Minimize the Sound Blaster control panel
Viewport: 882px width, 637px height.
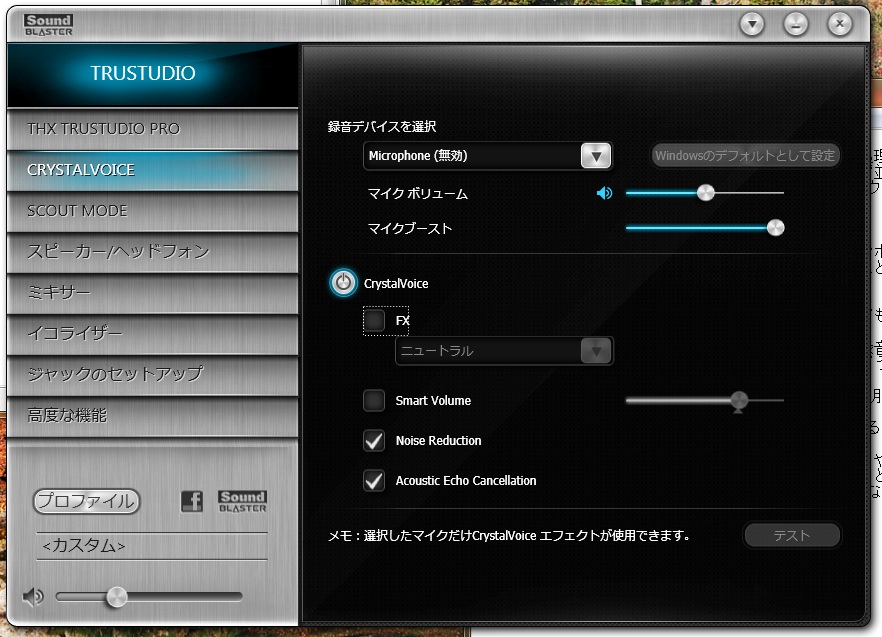pyautogui.click(x=796, y=24)
